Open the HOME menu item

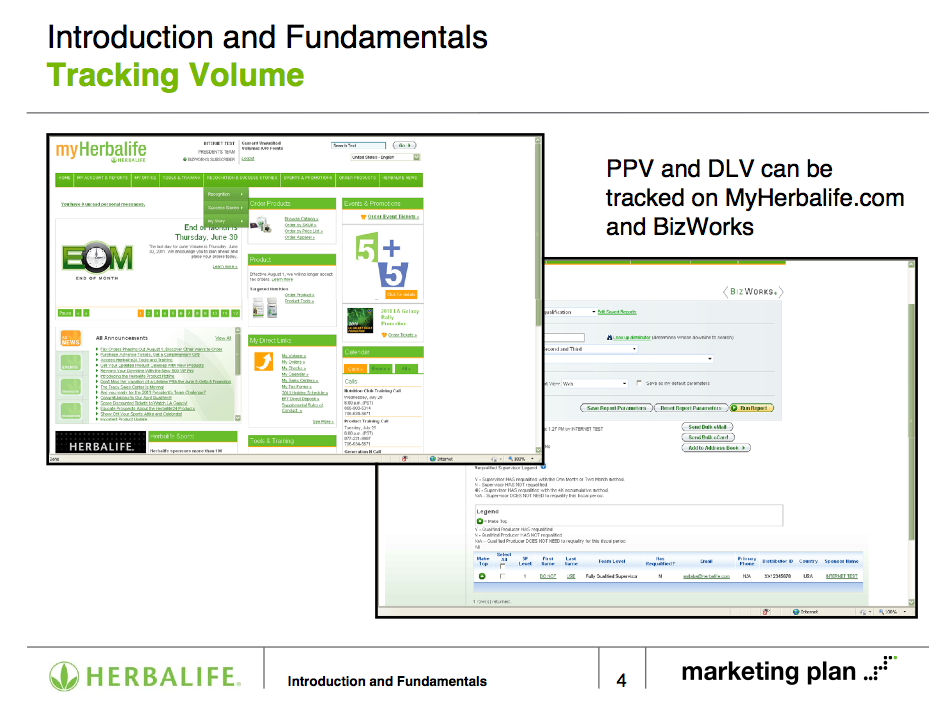[x=65, y=178]
